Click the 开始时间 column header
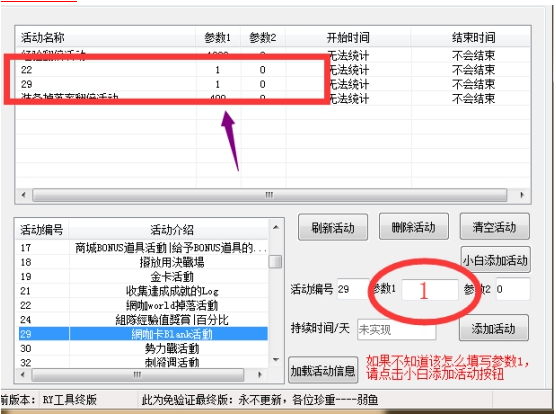Screen dimensions: 556x414 348,37
